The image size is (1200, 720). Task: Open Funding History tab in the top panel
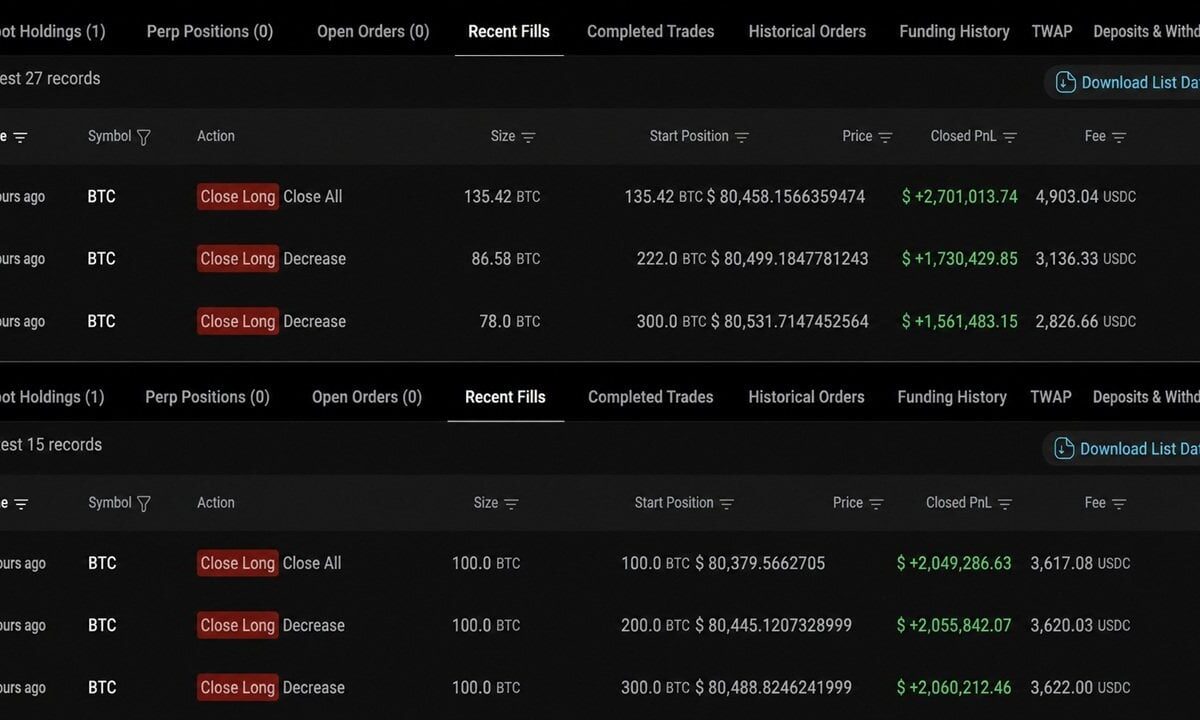[954, 31]
